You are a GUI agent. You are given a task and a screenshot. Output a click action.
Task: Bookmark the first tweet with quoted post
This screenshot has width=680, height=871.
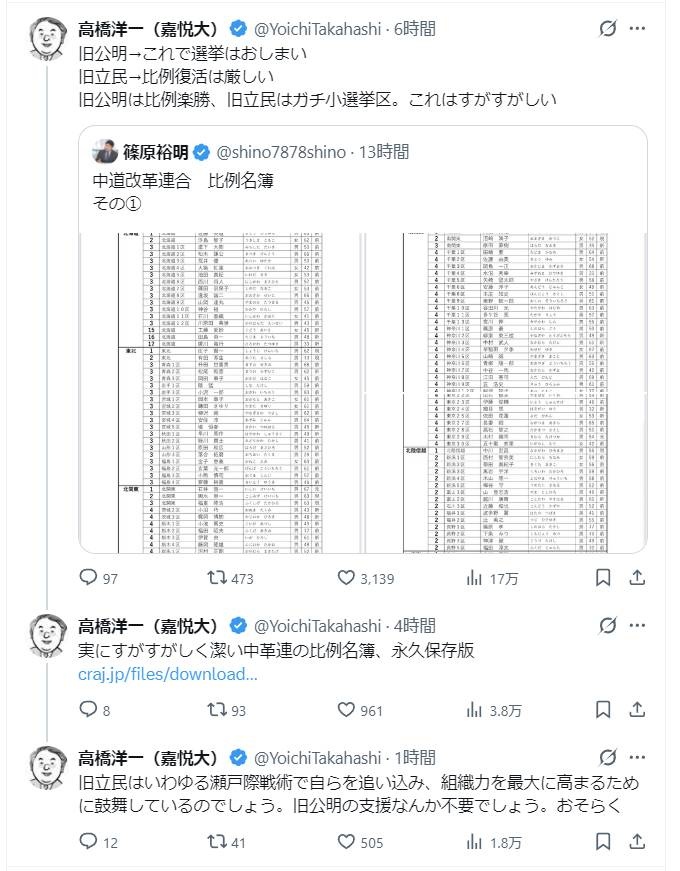click(603, 578)
